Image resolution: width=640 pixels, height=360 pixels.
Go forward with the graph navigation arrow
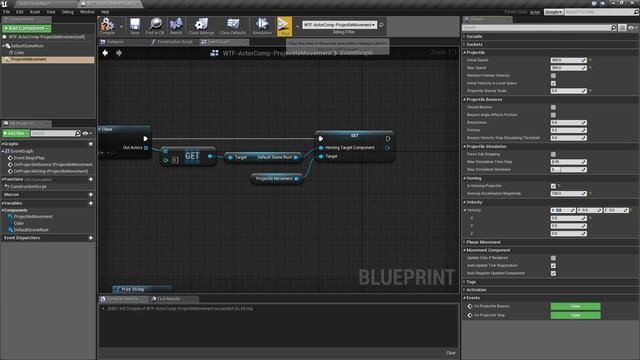point(119,53)
